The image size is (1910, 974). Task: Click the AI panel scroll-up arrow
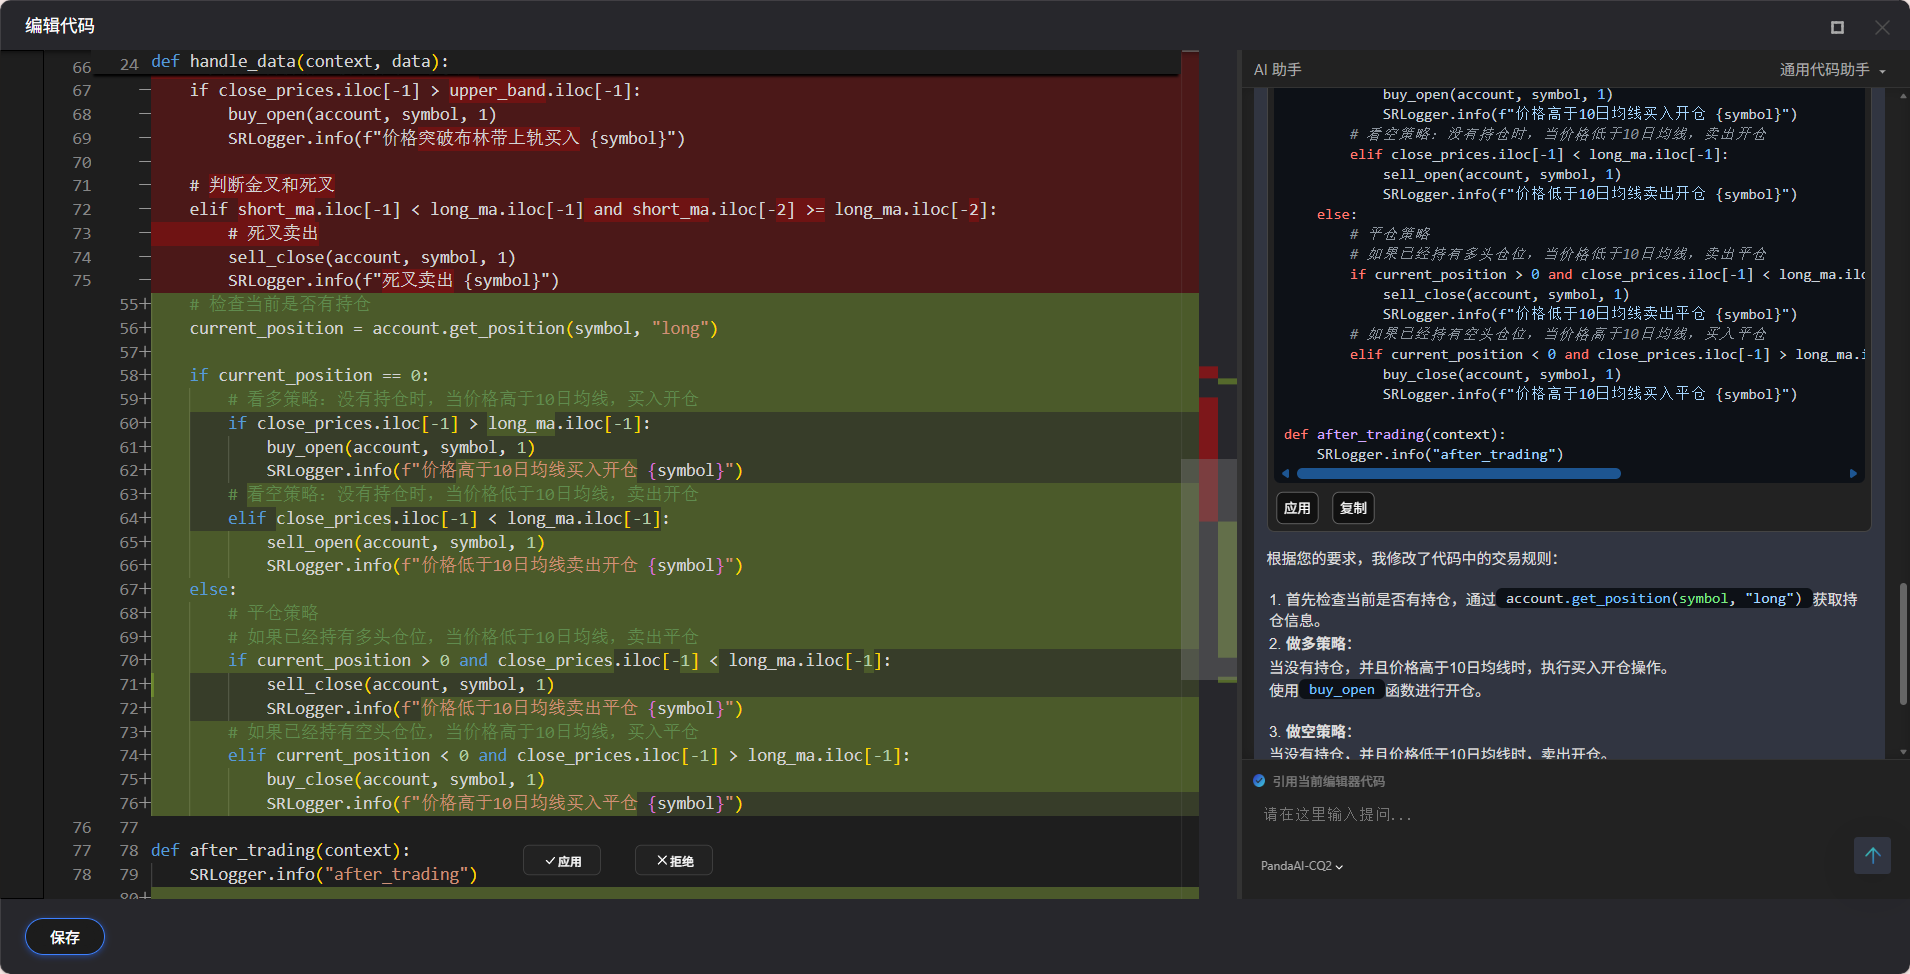[1902, 96]
